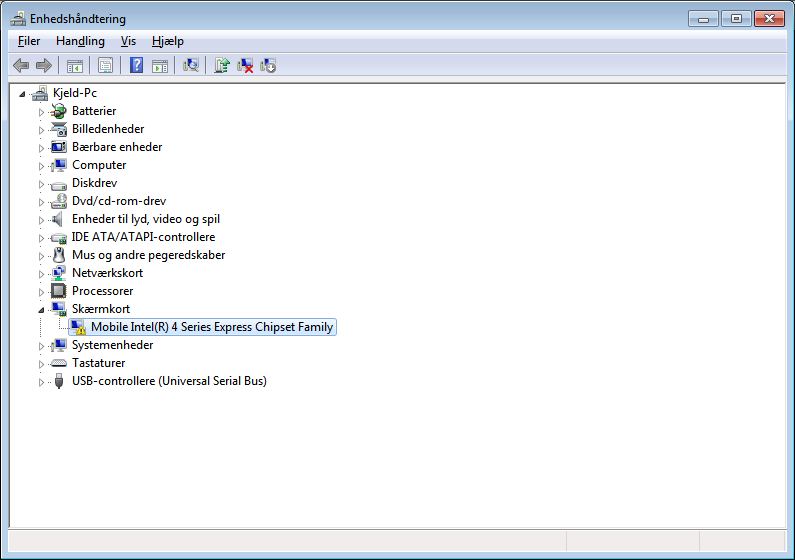This screenshot has width=795, height=560.
Task: Open the Hjælp menu
Action: [x=167, y=41]
